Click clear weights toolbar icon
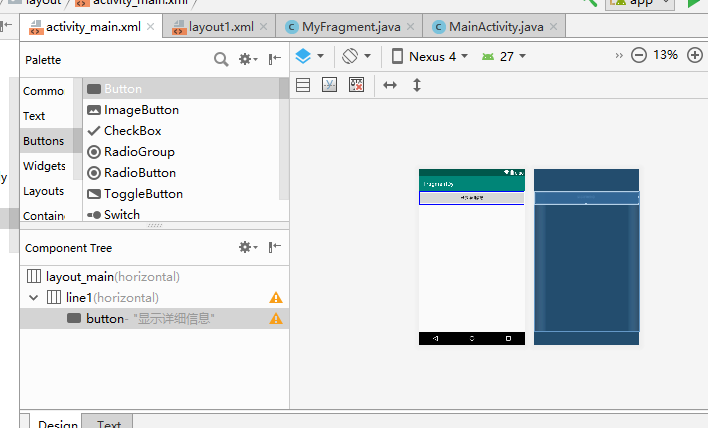 (356, 85)
